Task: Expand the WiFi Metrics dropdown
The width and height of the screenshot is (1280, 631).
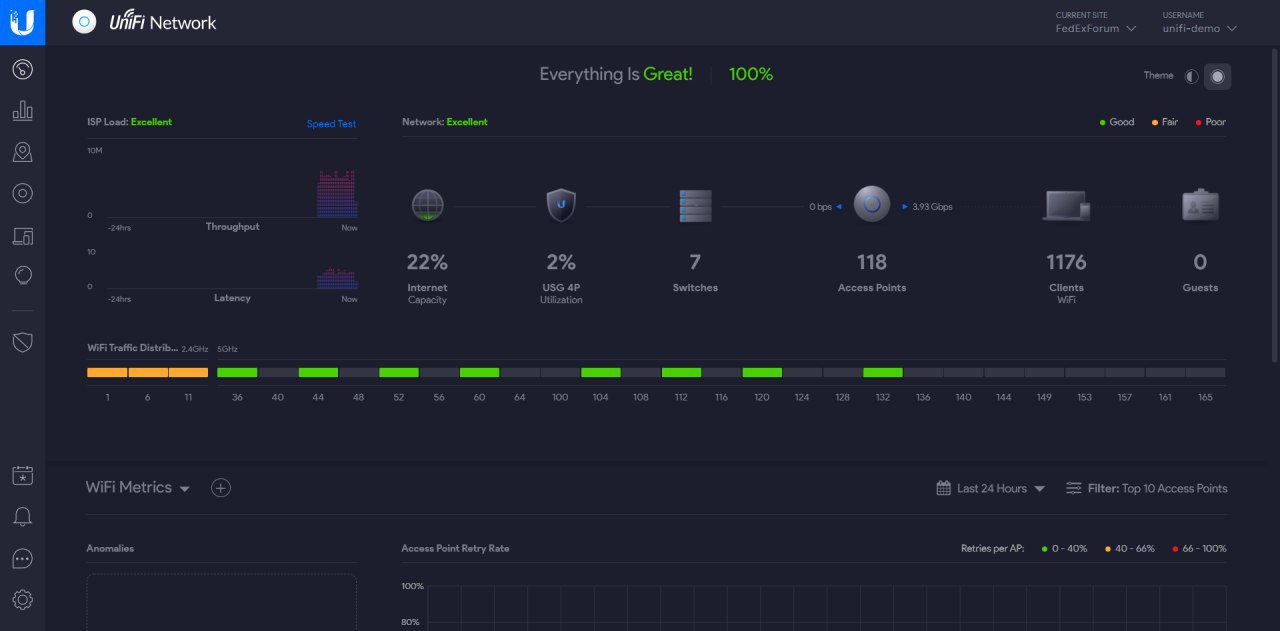Action: [138, 488]
